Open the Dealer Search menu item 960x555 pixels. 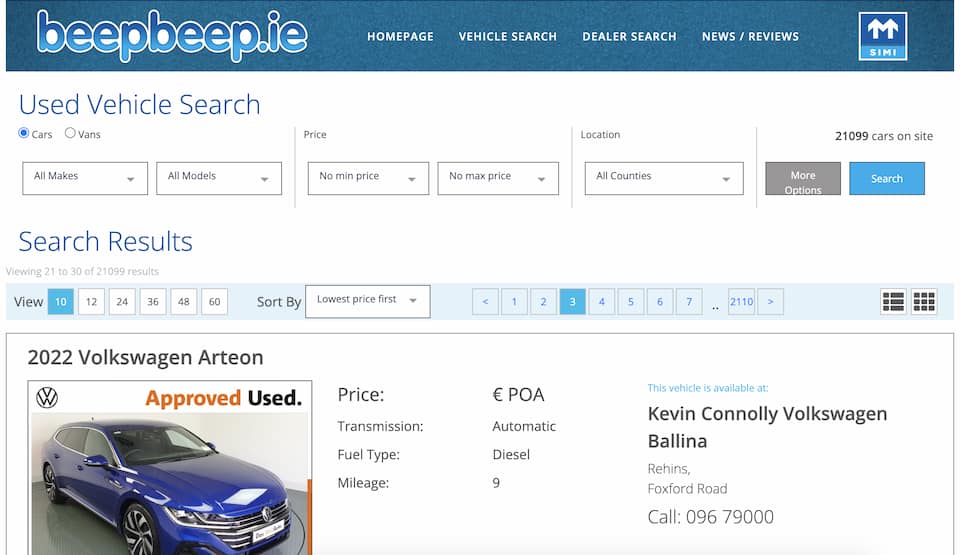pyautogui.click(x=629, y=36)
